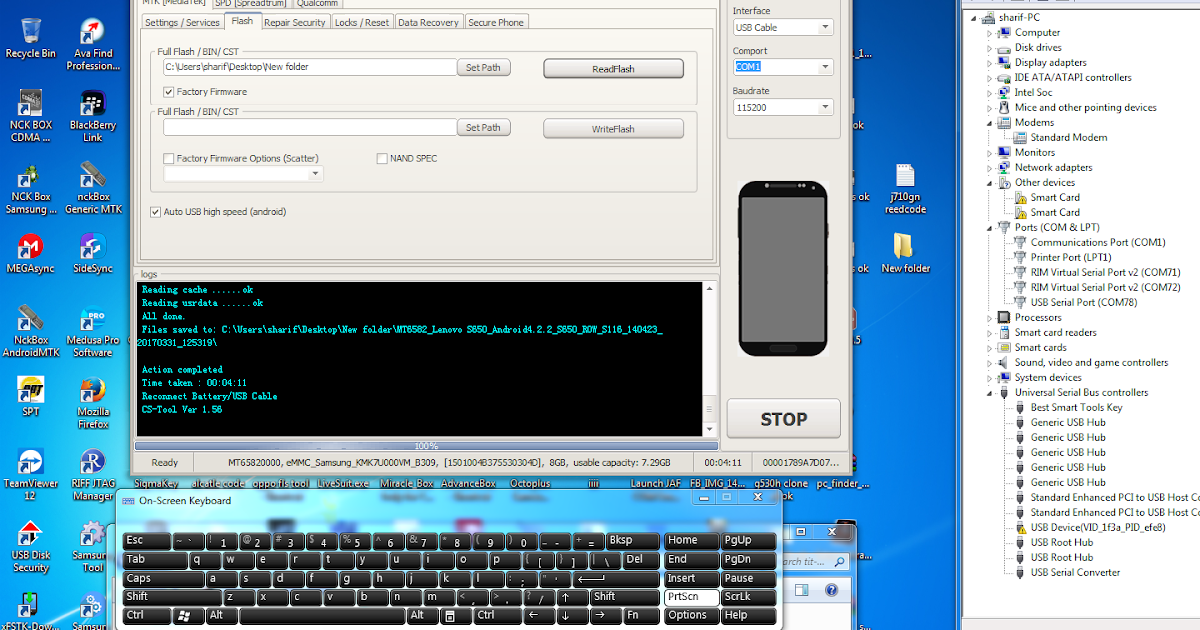Select USB Serial Port (COM78) entry
Image resolution: width=1200 pixels, height=630 pixels.
pyautogui.click(x=1083, y=302)
